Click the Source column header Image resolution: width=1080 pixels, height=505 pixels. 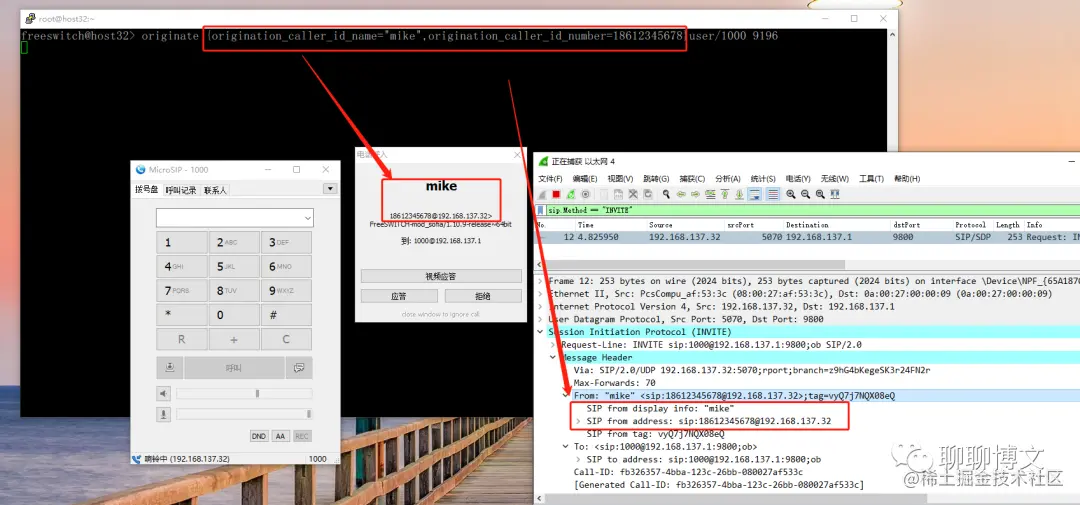pyautogui.click(x=661, y=225)
